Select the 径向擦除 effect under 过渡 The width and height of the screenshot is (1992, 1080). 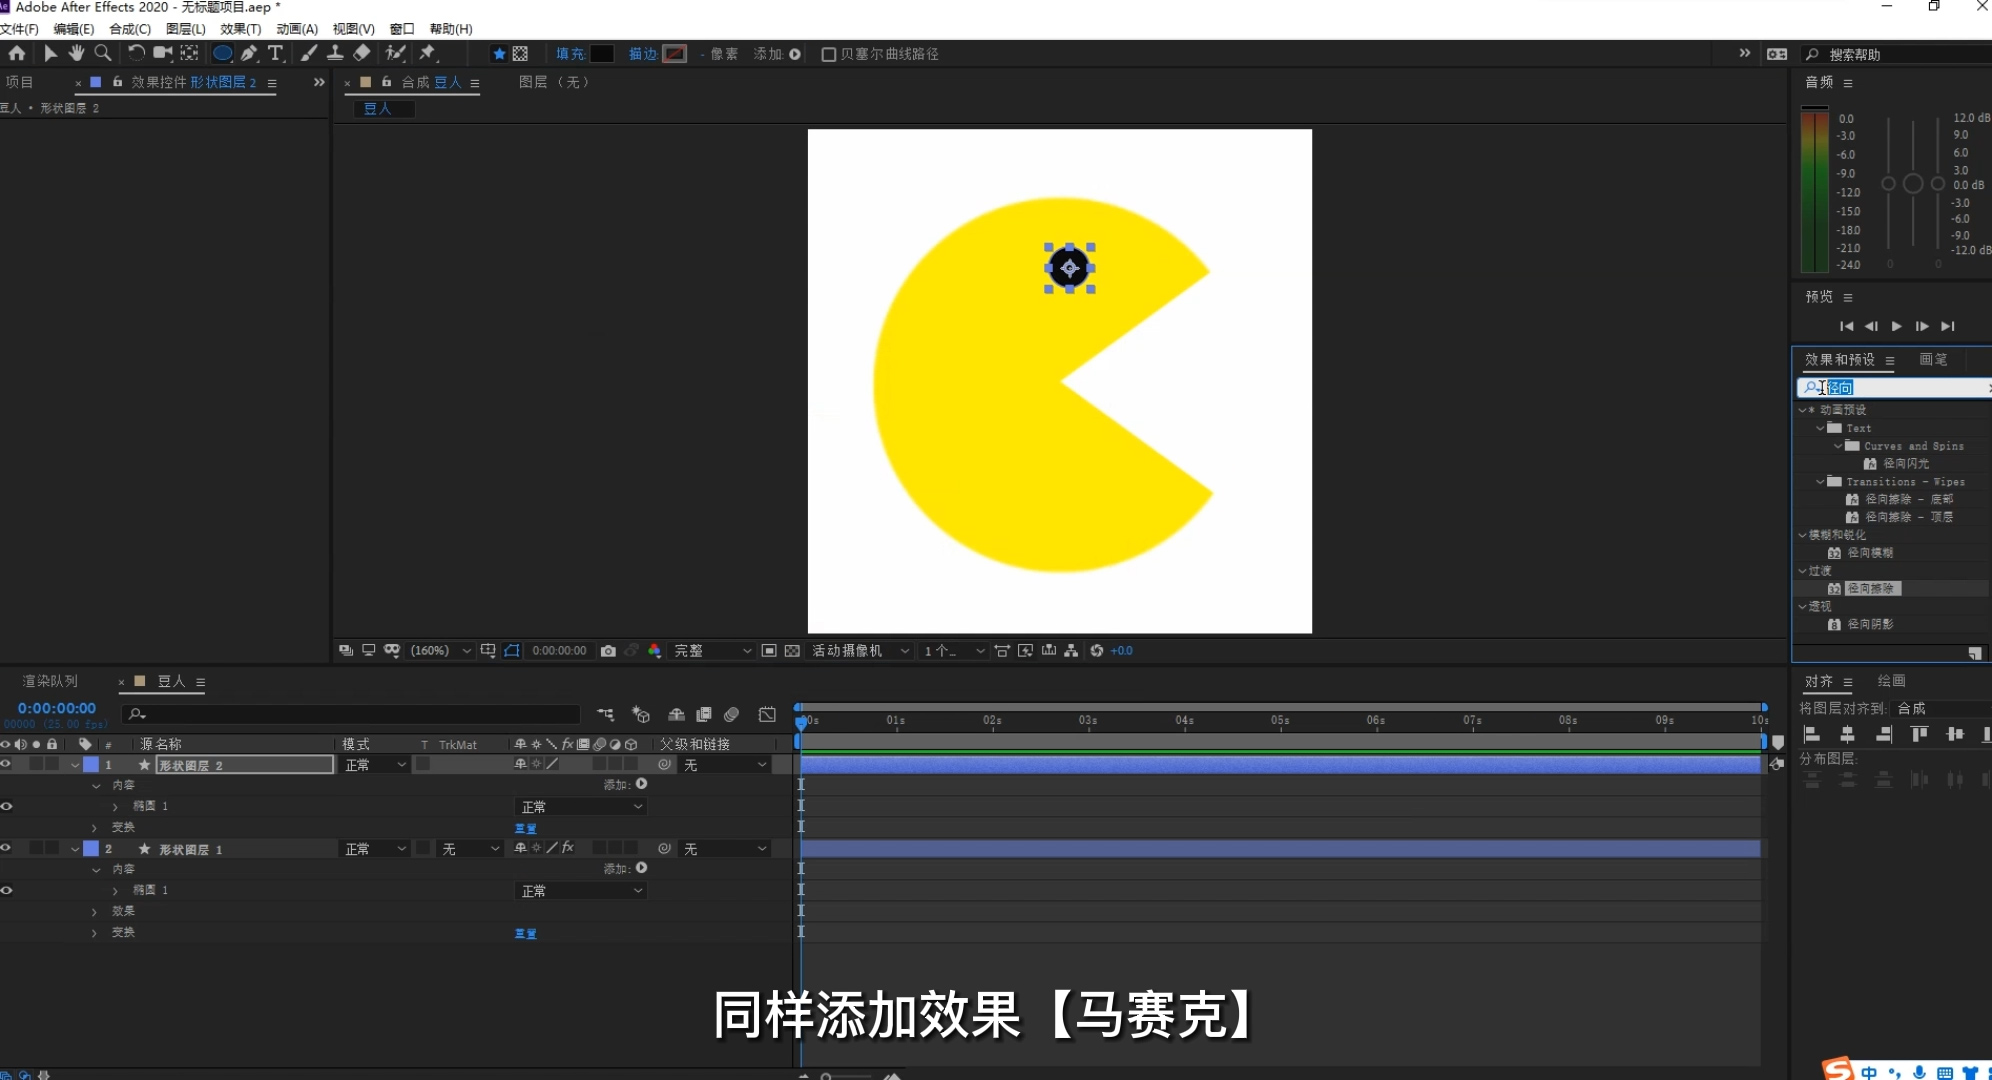point(1872,589)
